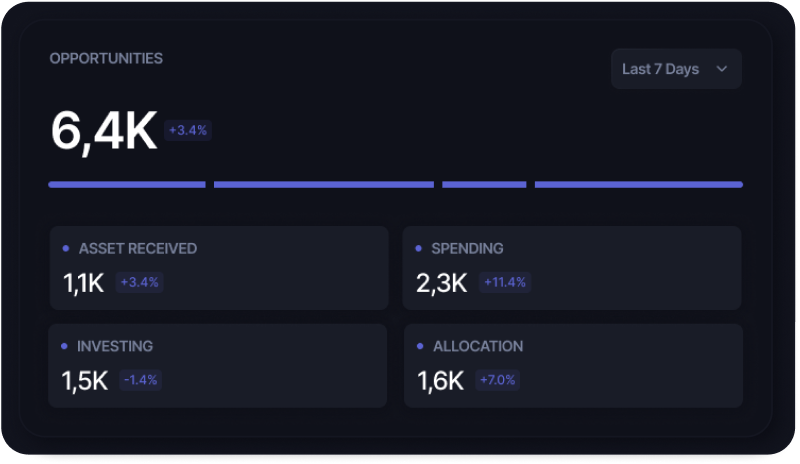Click the +3.4% badge beside 6,4K
The height and width of the screenshot is (464, 800).
point(189,130)
